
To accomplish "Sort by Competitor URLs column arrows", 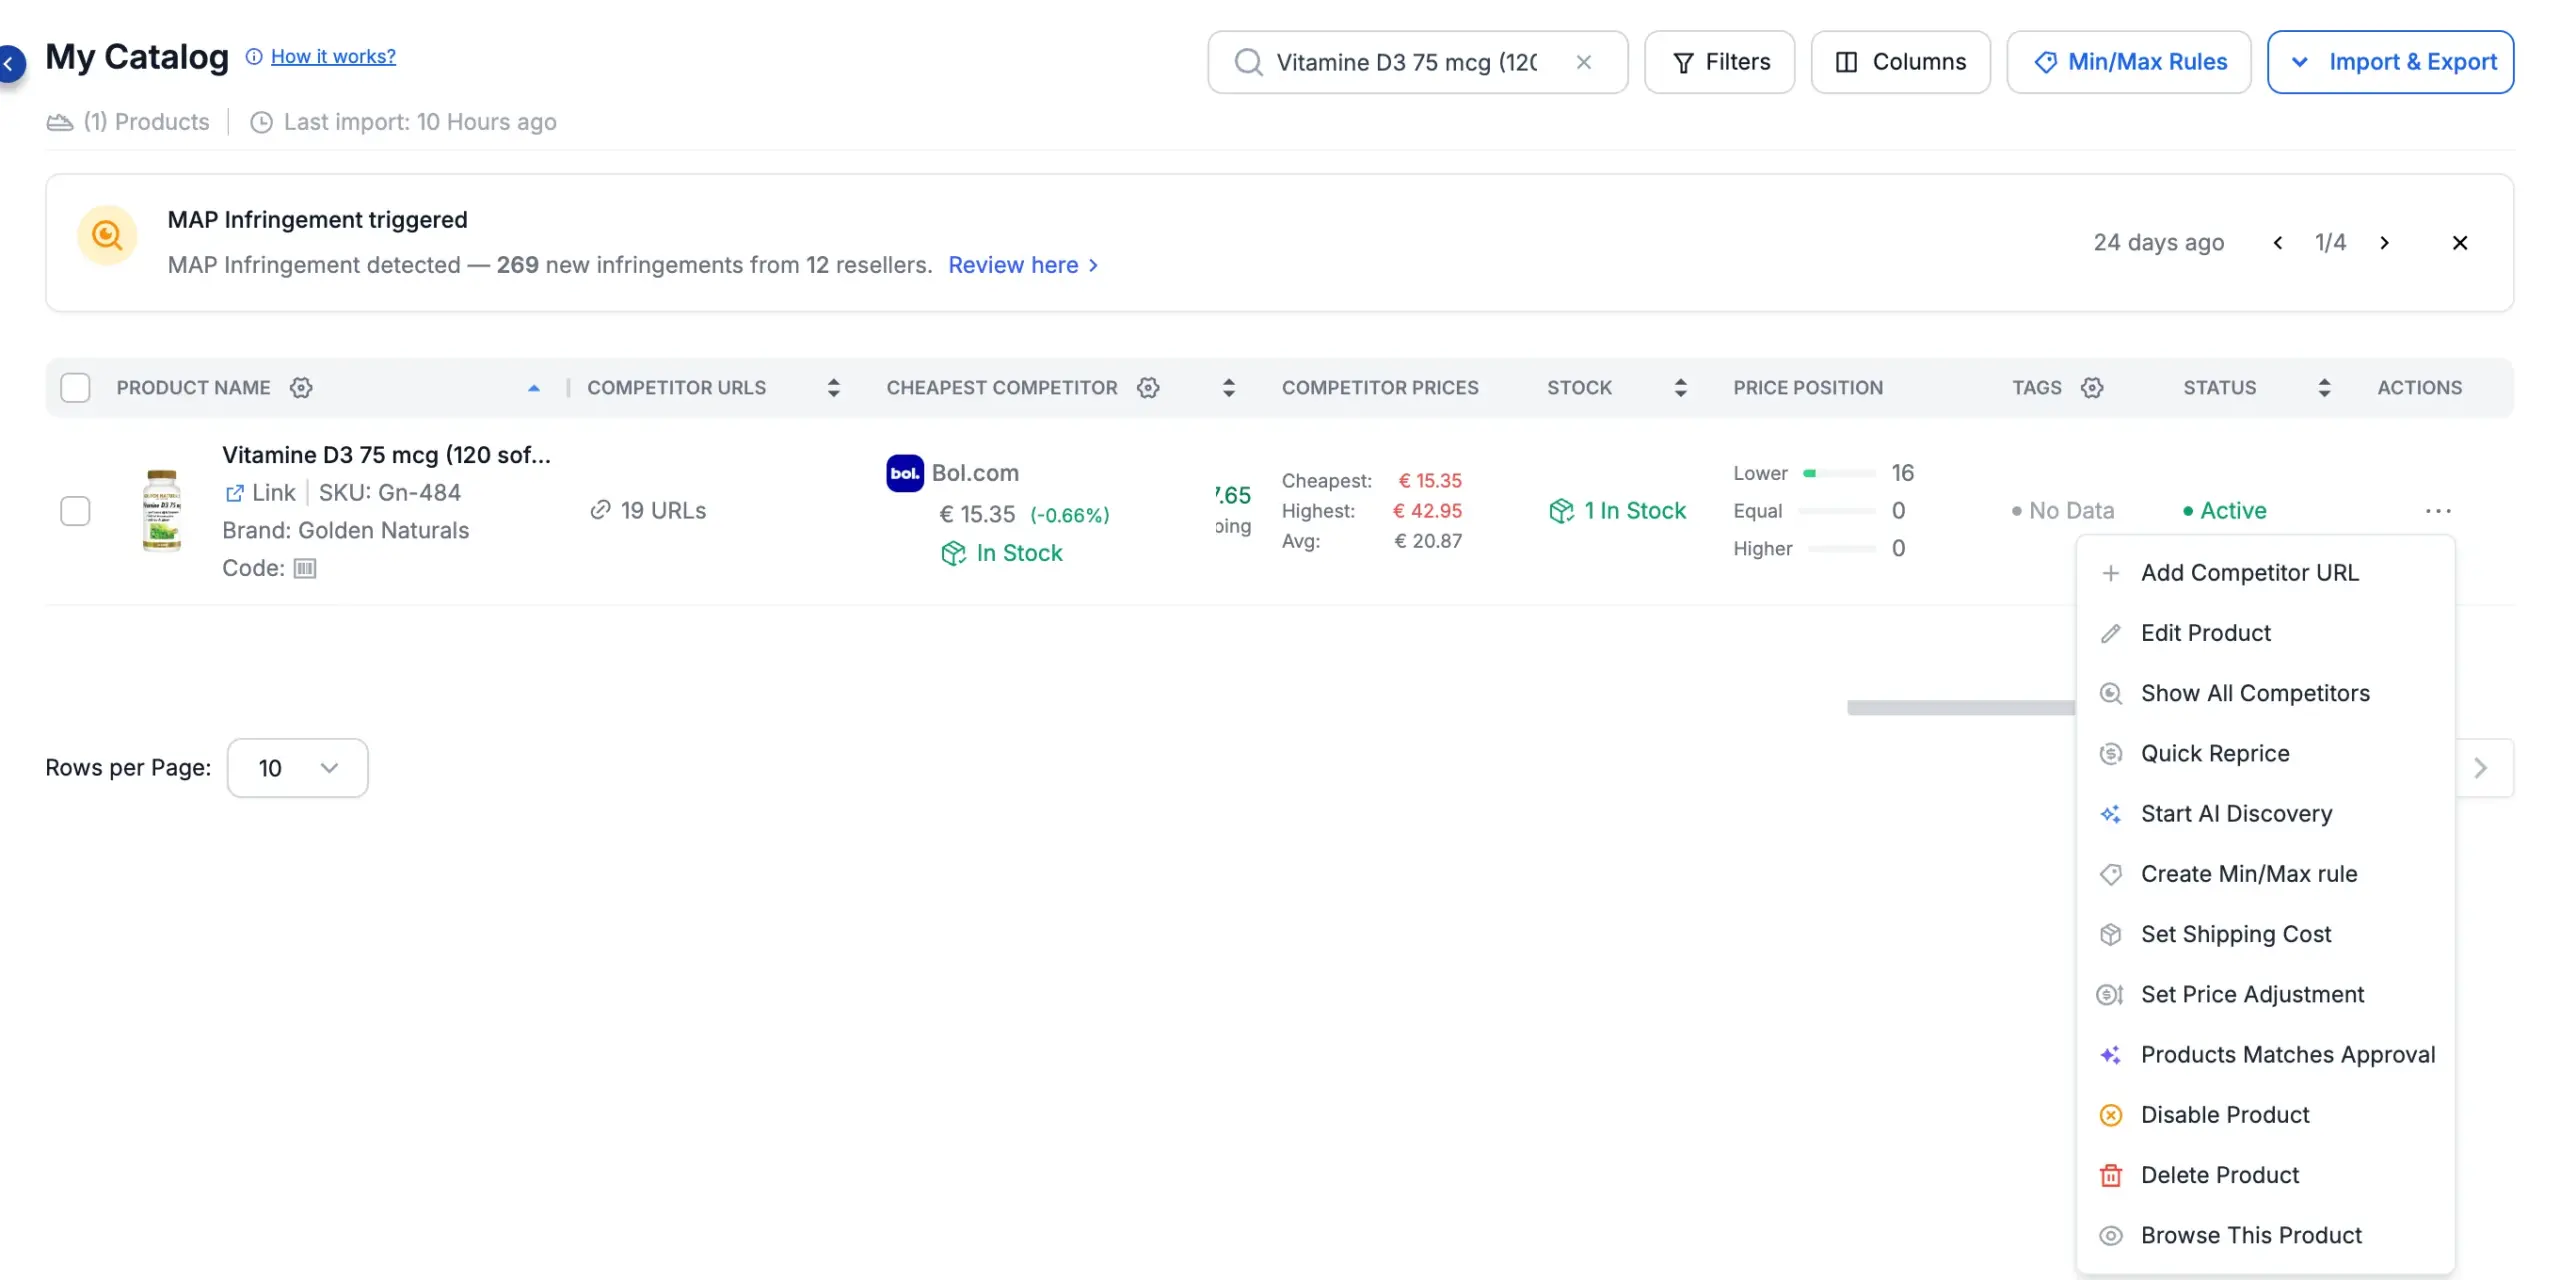I will (833, 387).
